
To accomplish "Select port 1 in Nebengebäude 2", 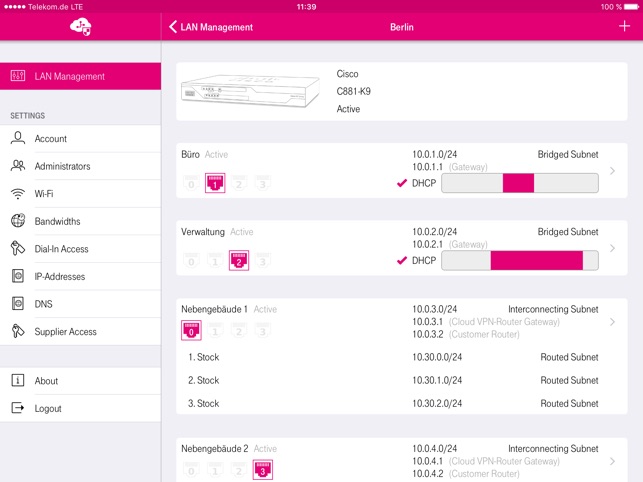I will click(215, 470).
